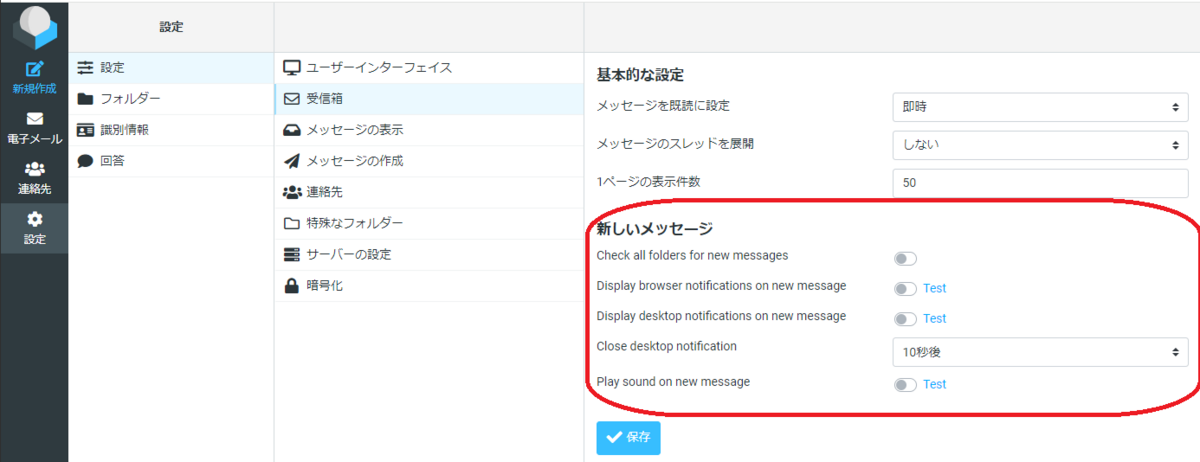Click 1ページの表示件数 input field
This screenshot has width=1200, height=462.
[x=1040, y=183]
